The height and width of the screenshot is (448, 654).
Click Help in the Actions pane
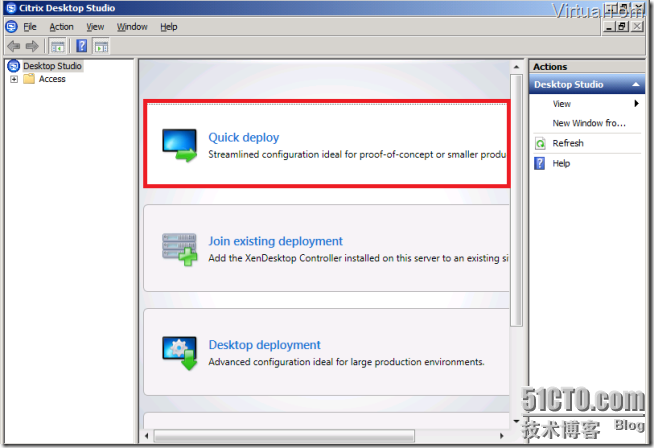point(561,164)
